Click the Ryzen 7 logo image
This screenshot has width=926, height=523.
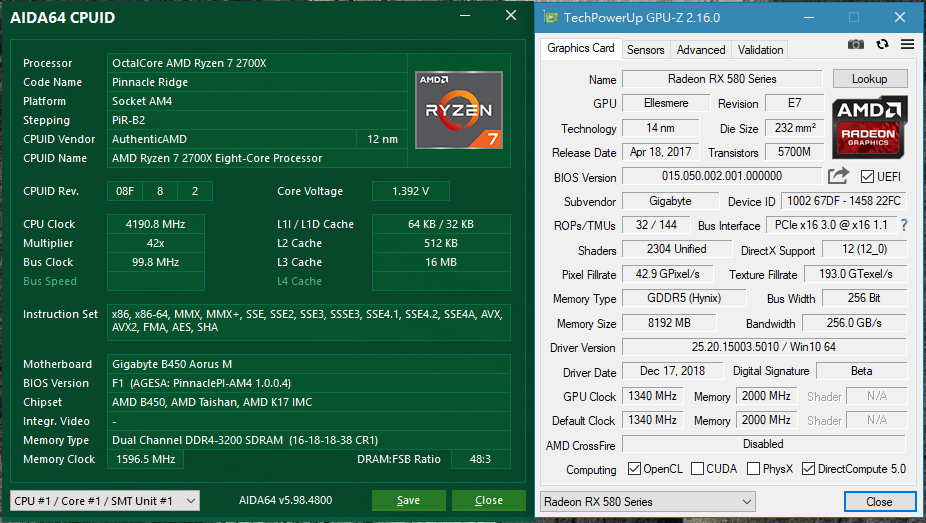pyautogui.click(x=459, y=110)
